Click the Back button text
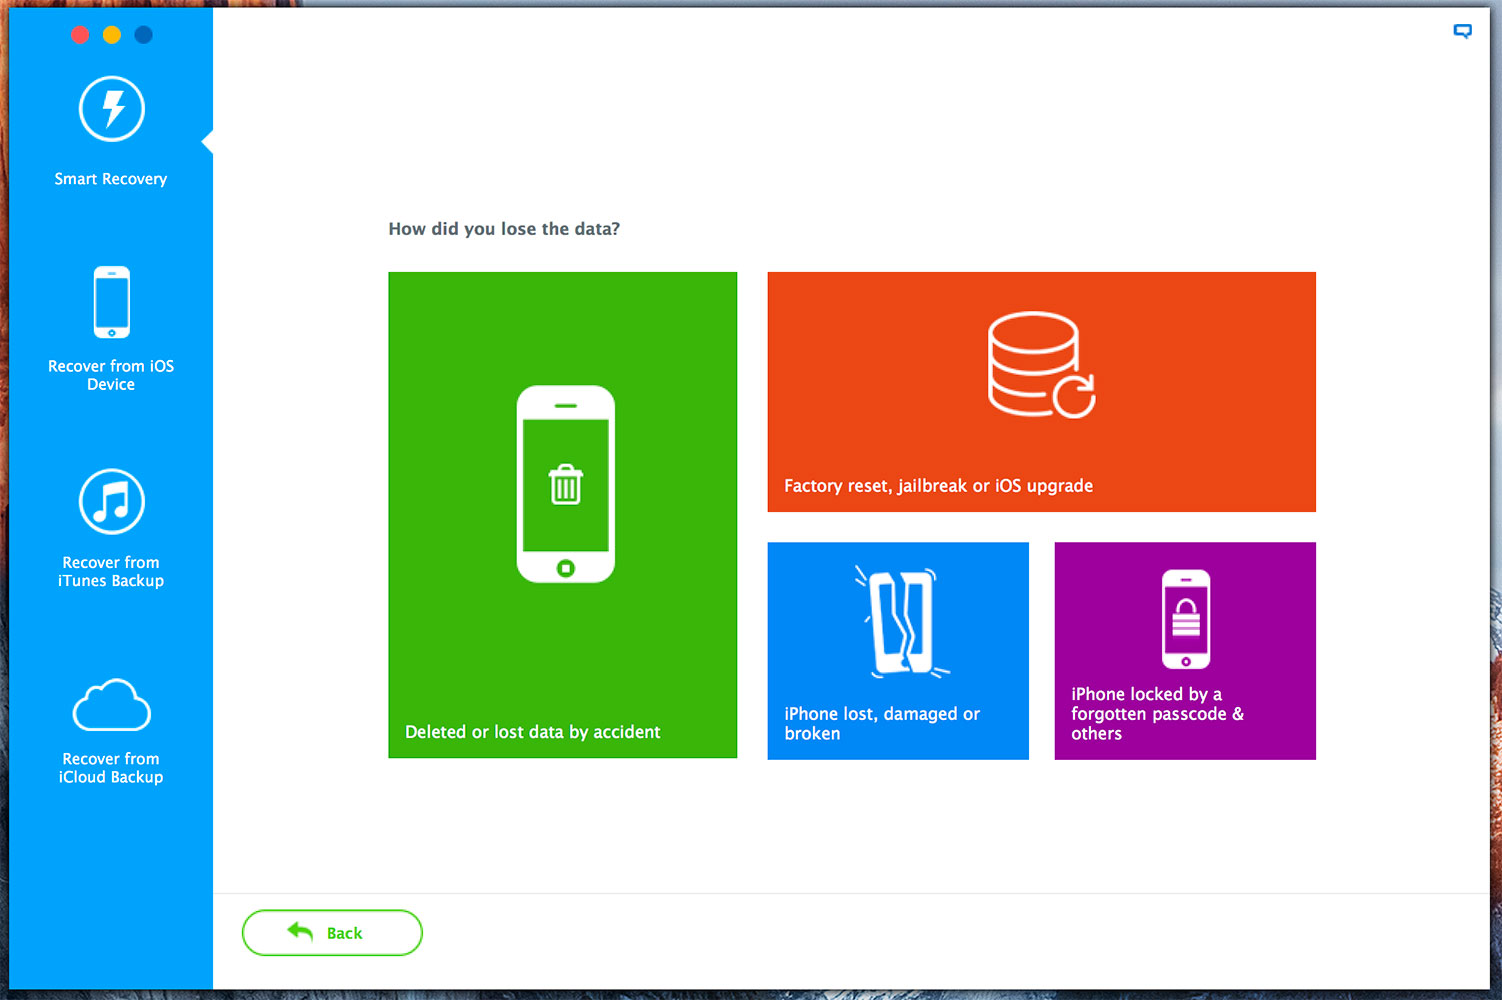The height and width of the screenshot is (1000, 1502). point(344,933)
